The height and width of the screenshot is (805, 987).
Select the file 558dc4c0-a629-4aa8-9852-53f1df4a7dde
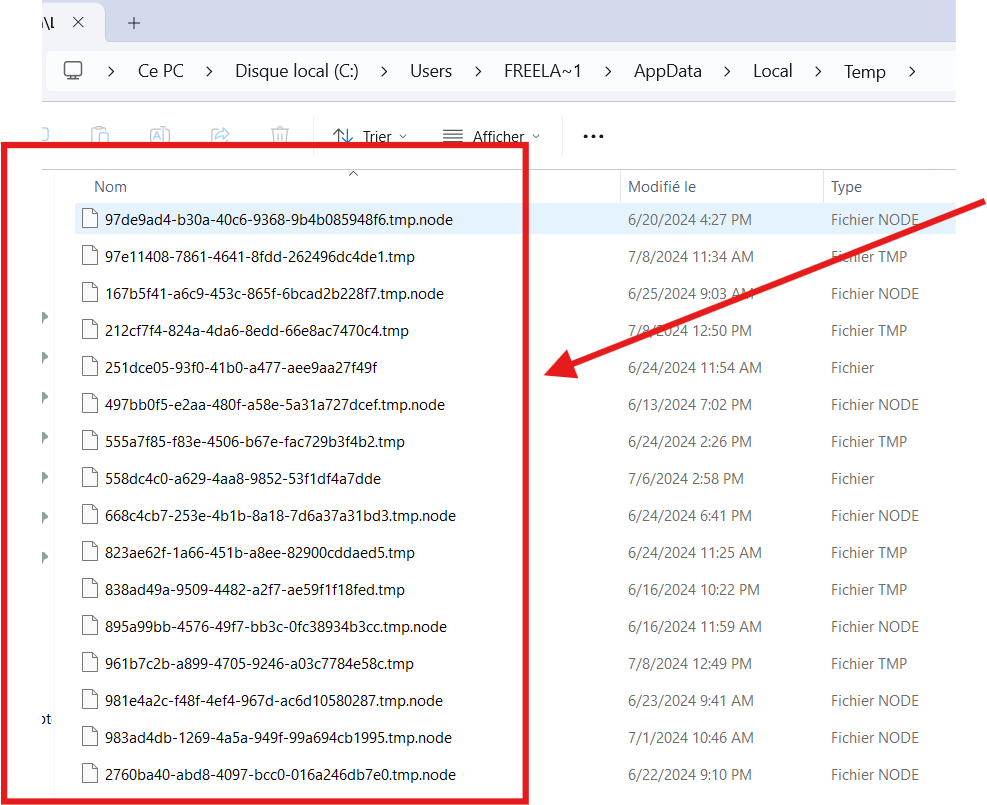click(x=238, y=478)
